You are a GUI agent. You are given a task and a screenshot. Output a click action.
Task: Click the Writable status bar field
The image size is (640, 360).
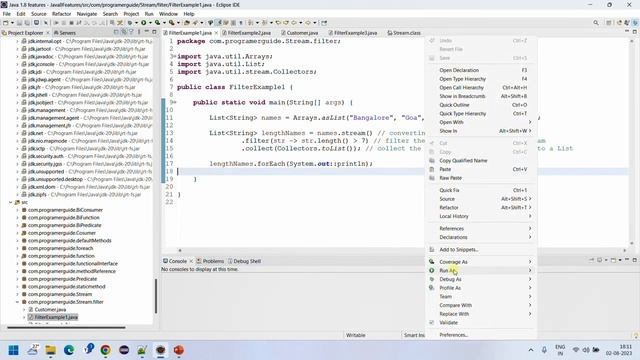356,335
